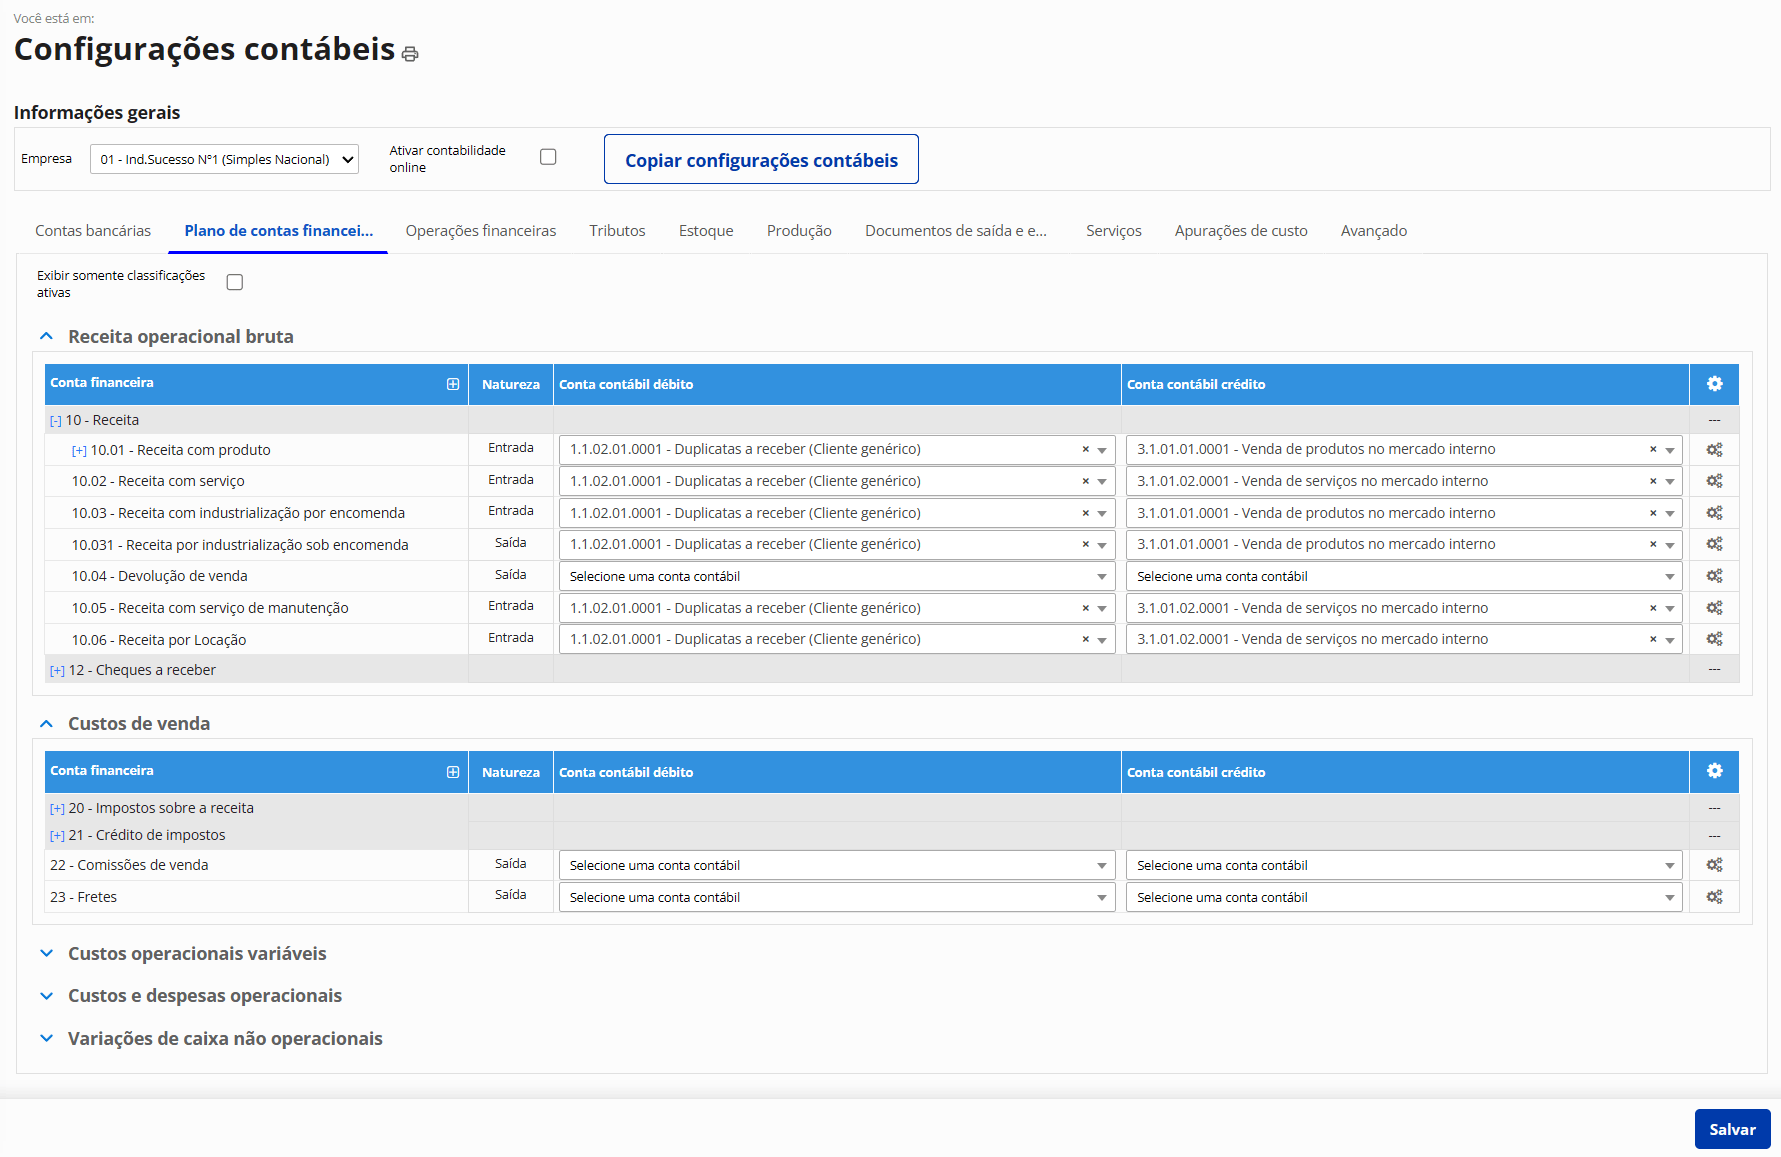Image resolution: width=1781 pixels, height=1157 pixels.
Task: Click the gear icon in Custos de venda header
Action: coord(1714,771)
